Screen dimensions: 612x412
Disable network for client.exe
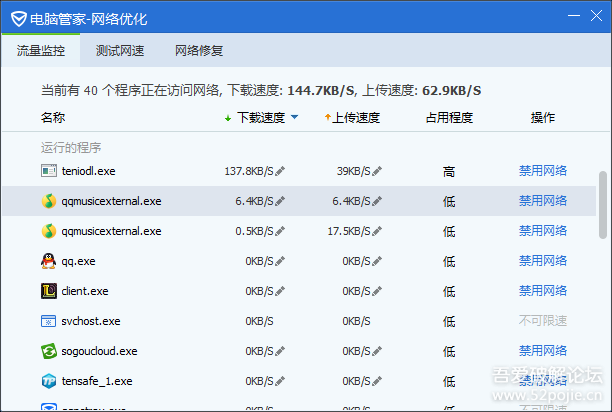543,291
